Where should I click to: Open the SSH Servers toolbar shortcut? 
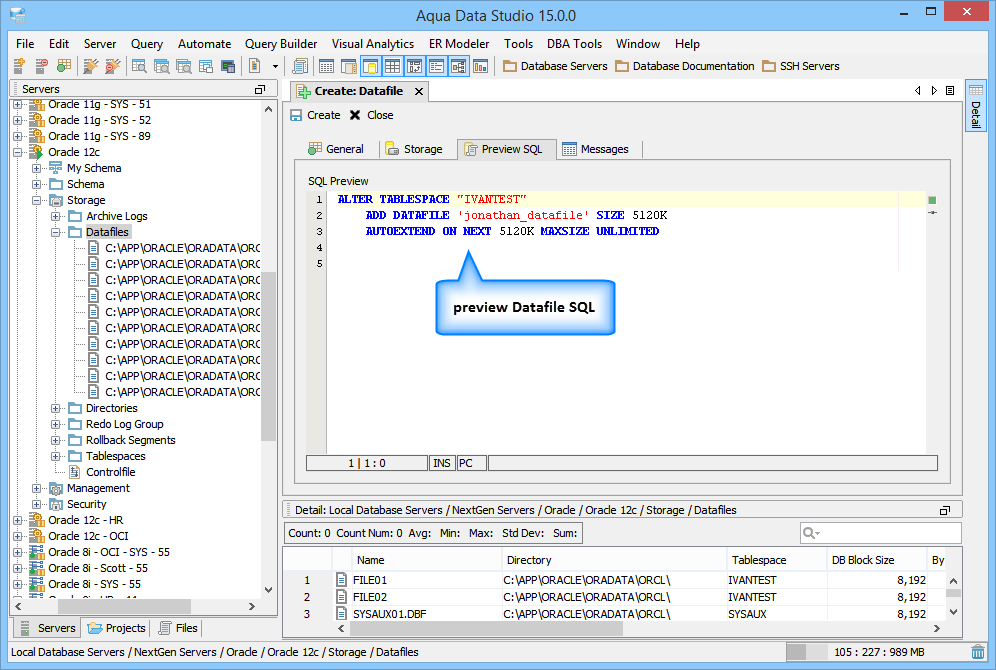tap(800, 66)
